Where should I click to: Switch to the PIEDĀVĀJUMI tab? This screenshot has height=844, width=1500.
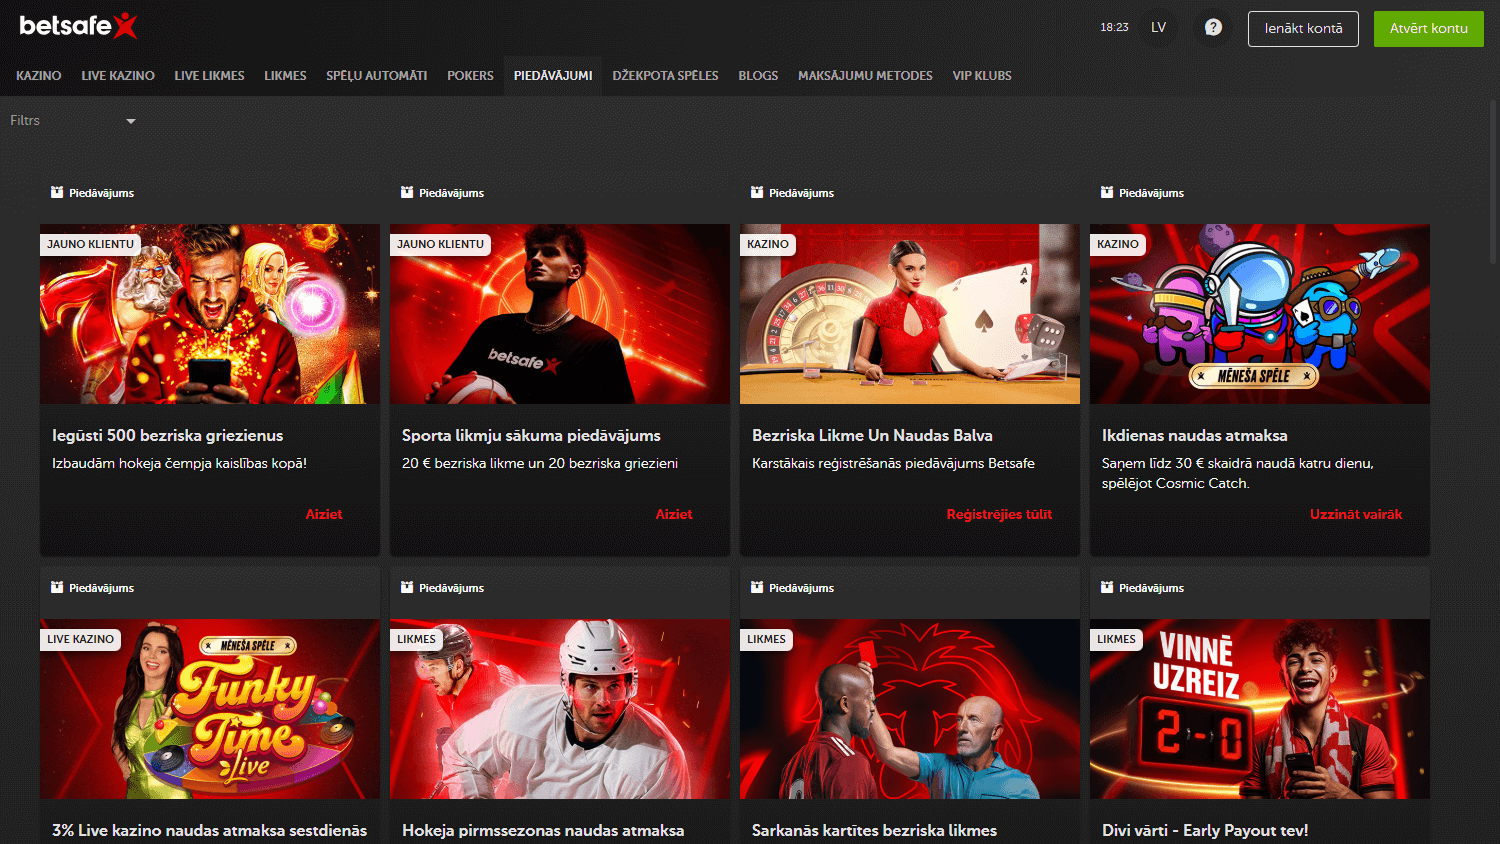tap(553, 75)
